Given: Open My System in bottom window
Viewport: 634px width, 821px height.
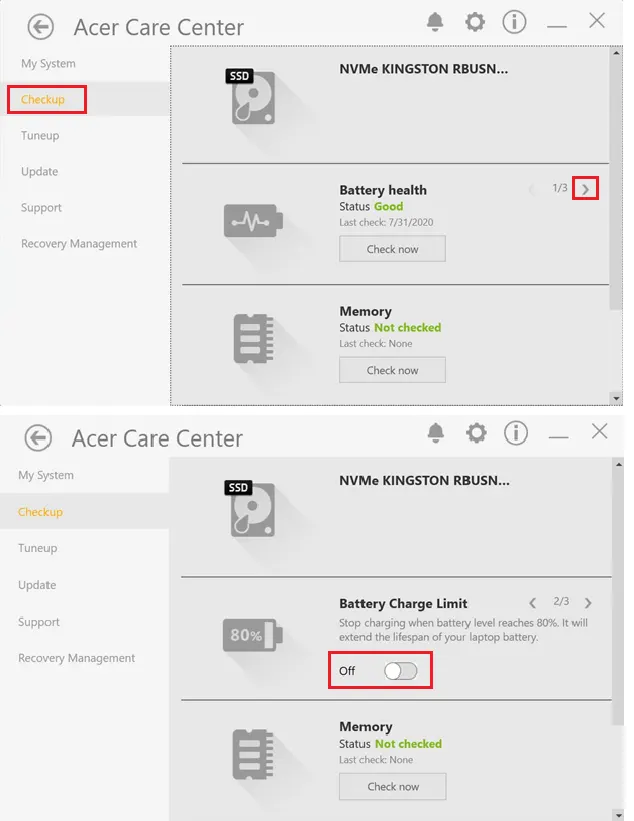Looking at the screenshot, I should (x=46, y=475).
